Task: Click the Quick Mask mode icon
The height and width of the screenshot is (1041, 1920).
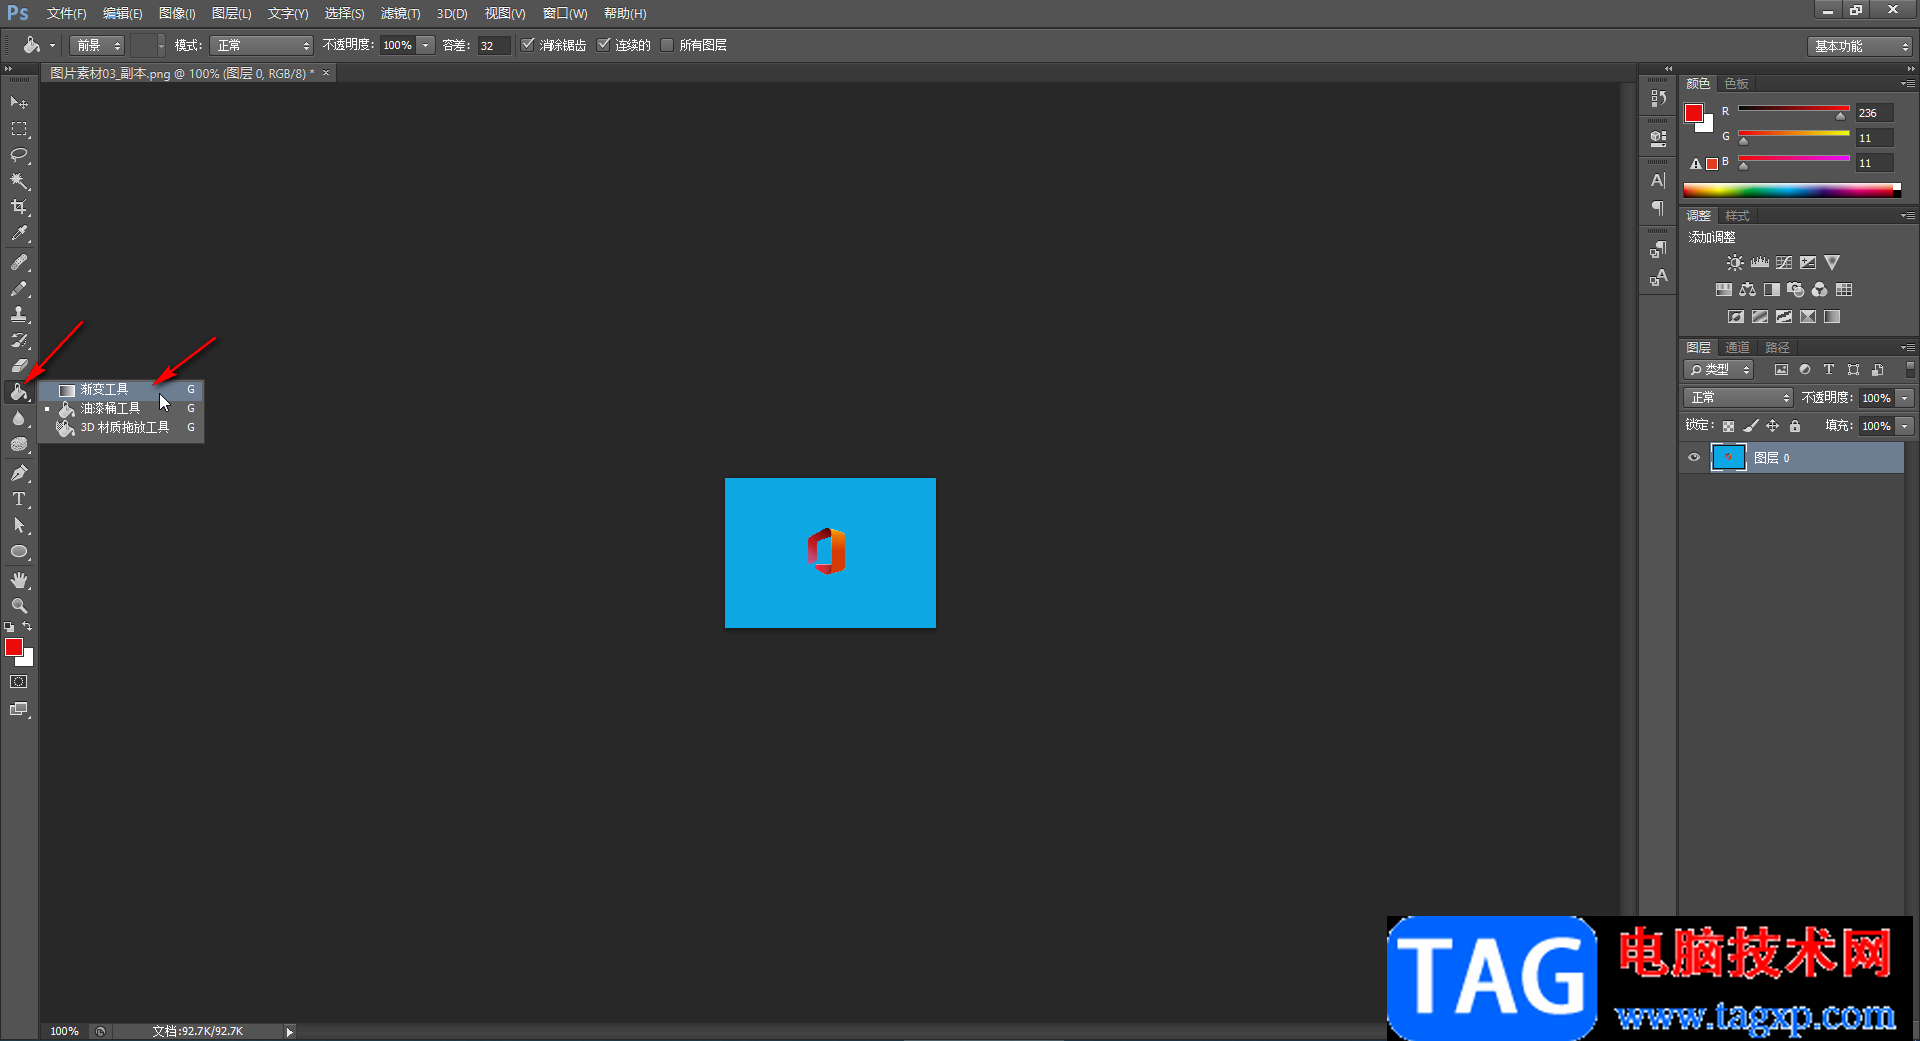Action: pos(19,682)
